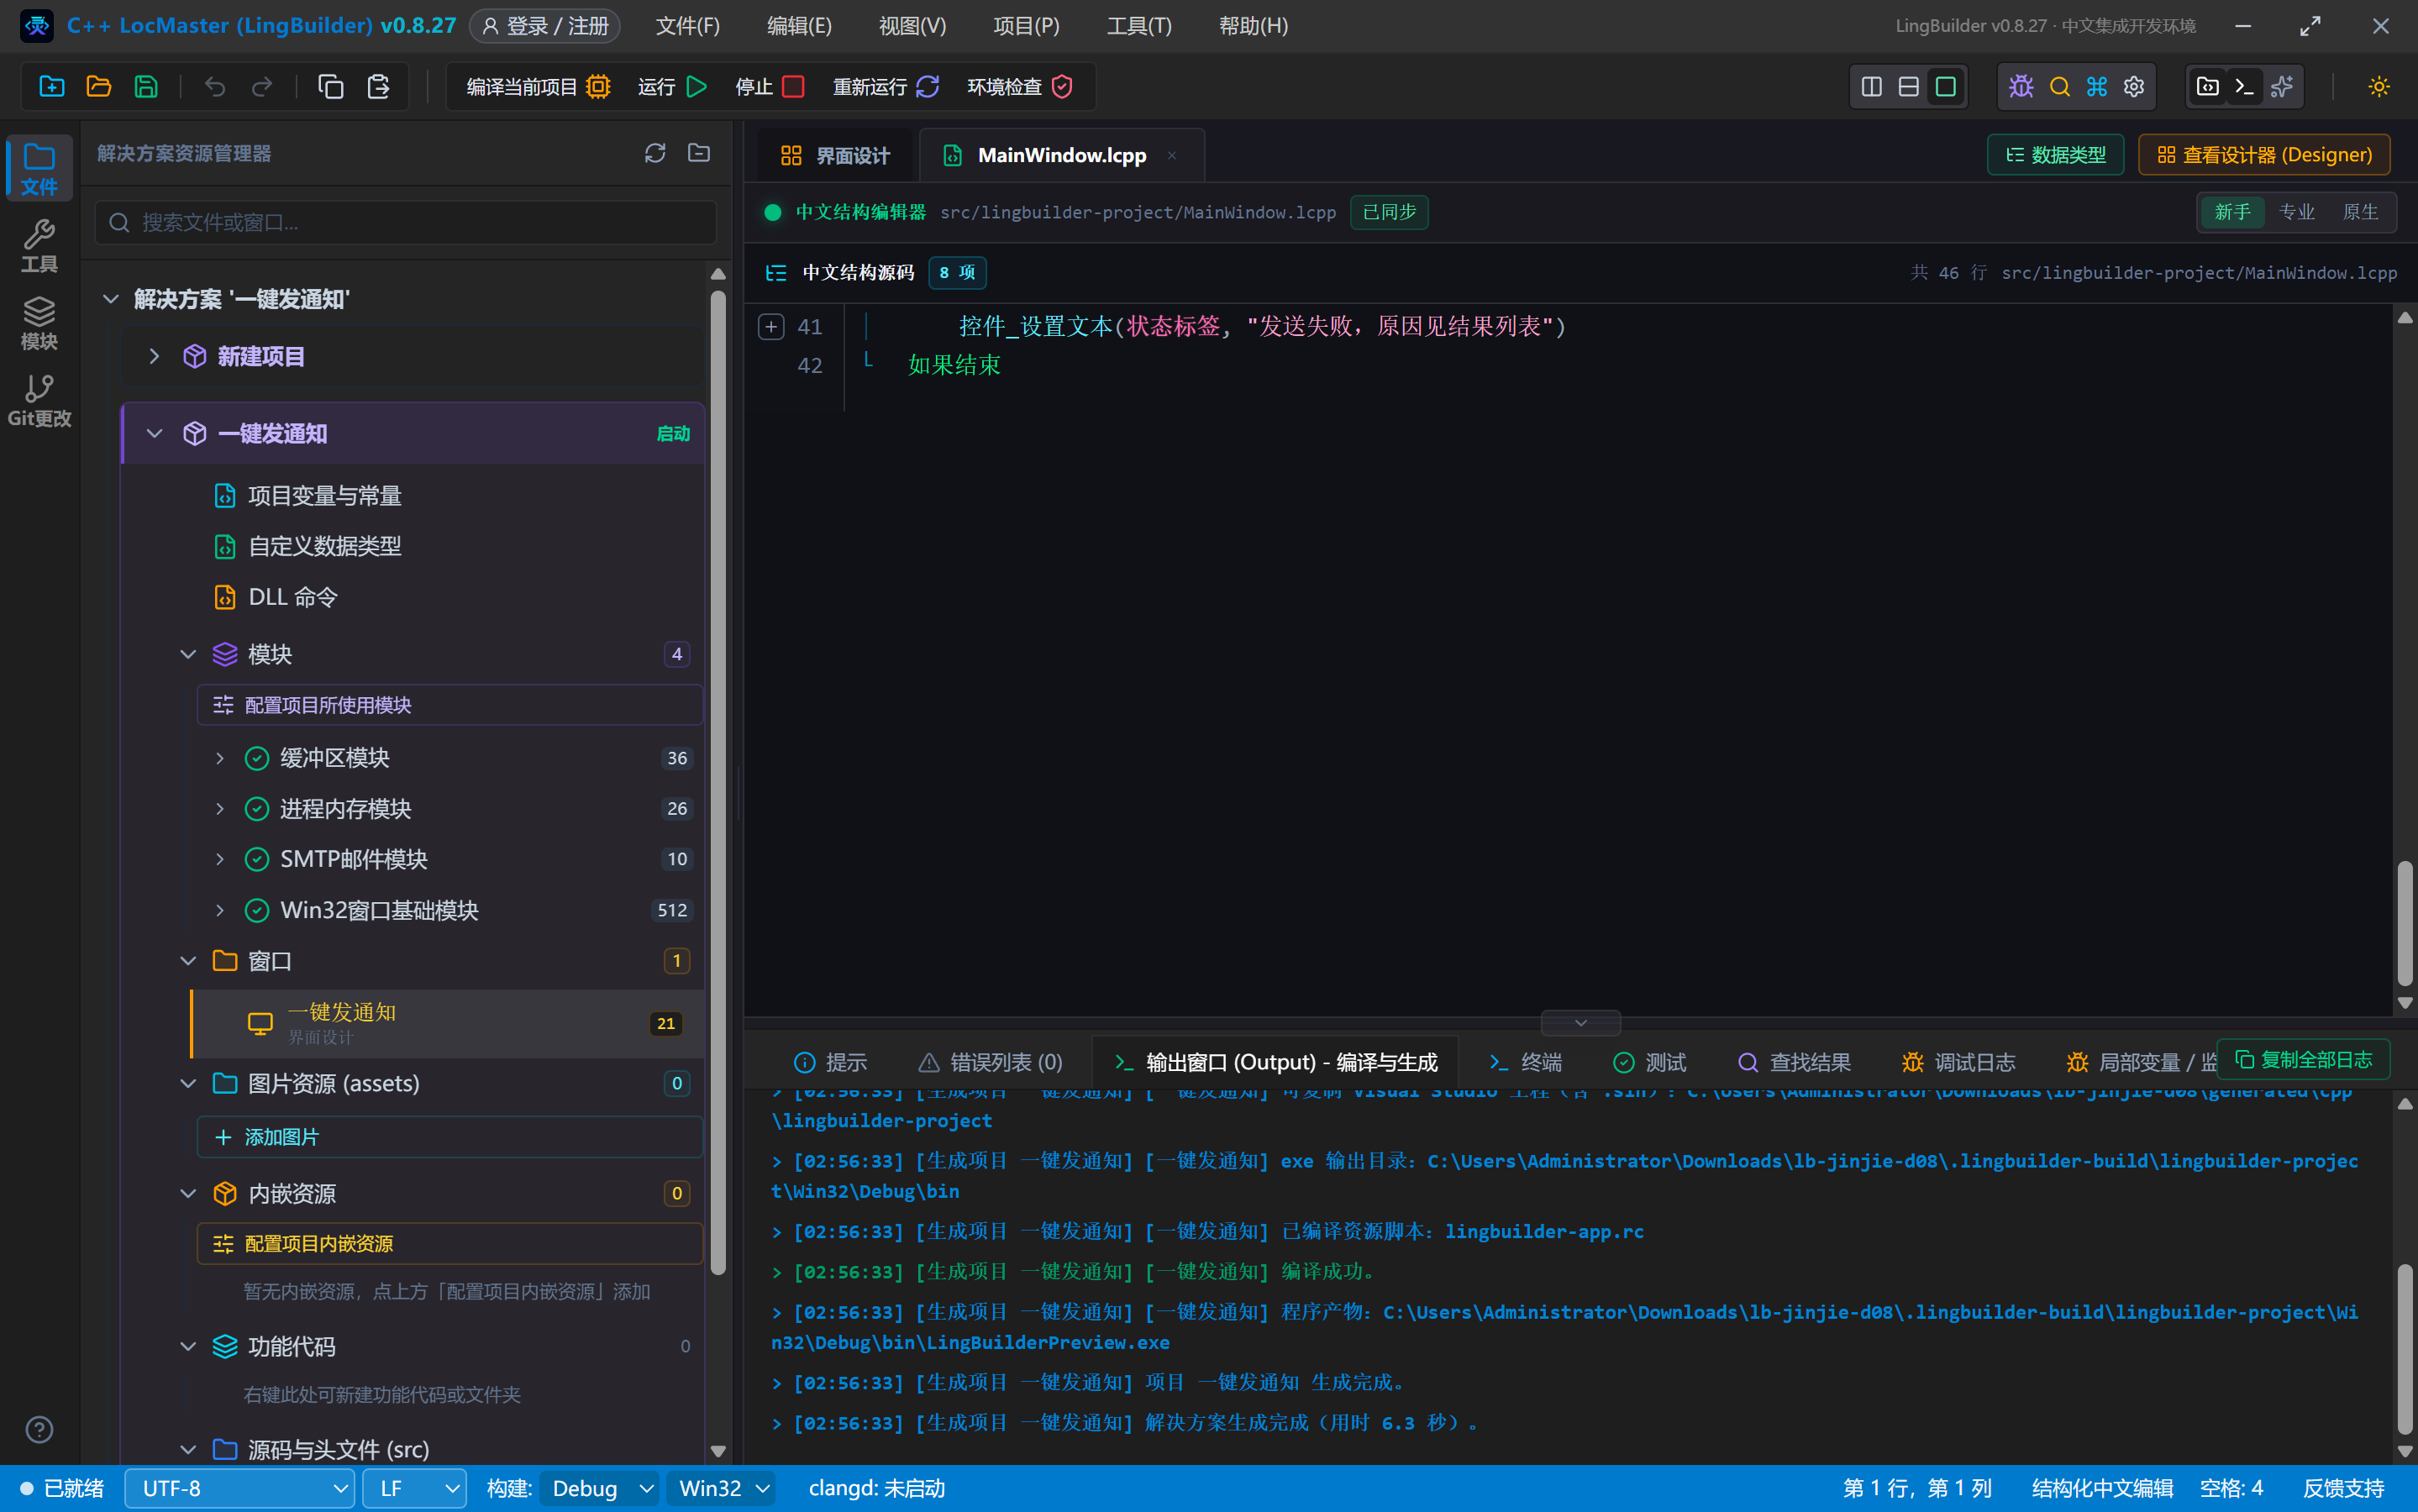The height and width of the screenshot is (1512, 2418).
Task: Switch editor mode to 原生
Action: click(2360, 212)
